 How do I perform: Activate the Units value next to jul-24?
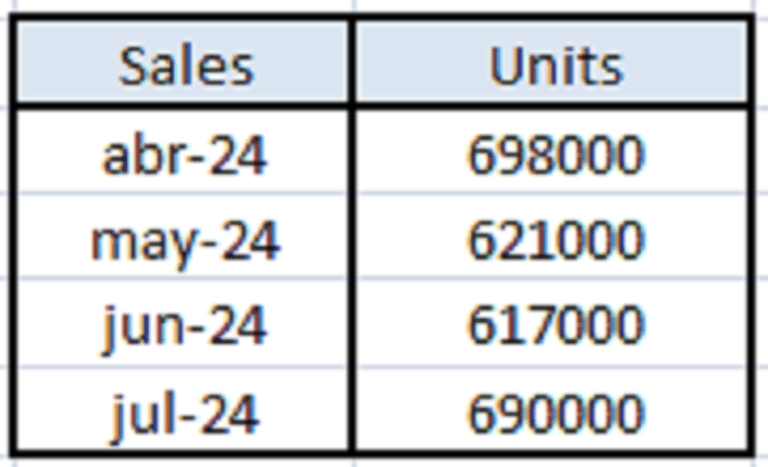tap(555, 413)
